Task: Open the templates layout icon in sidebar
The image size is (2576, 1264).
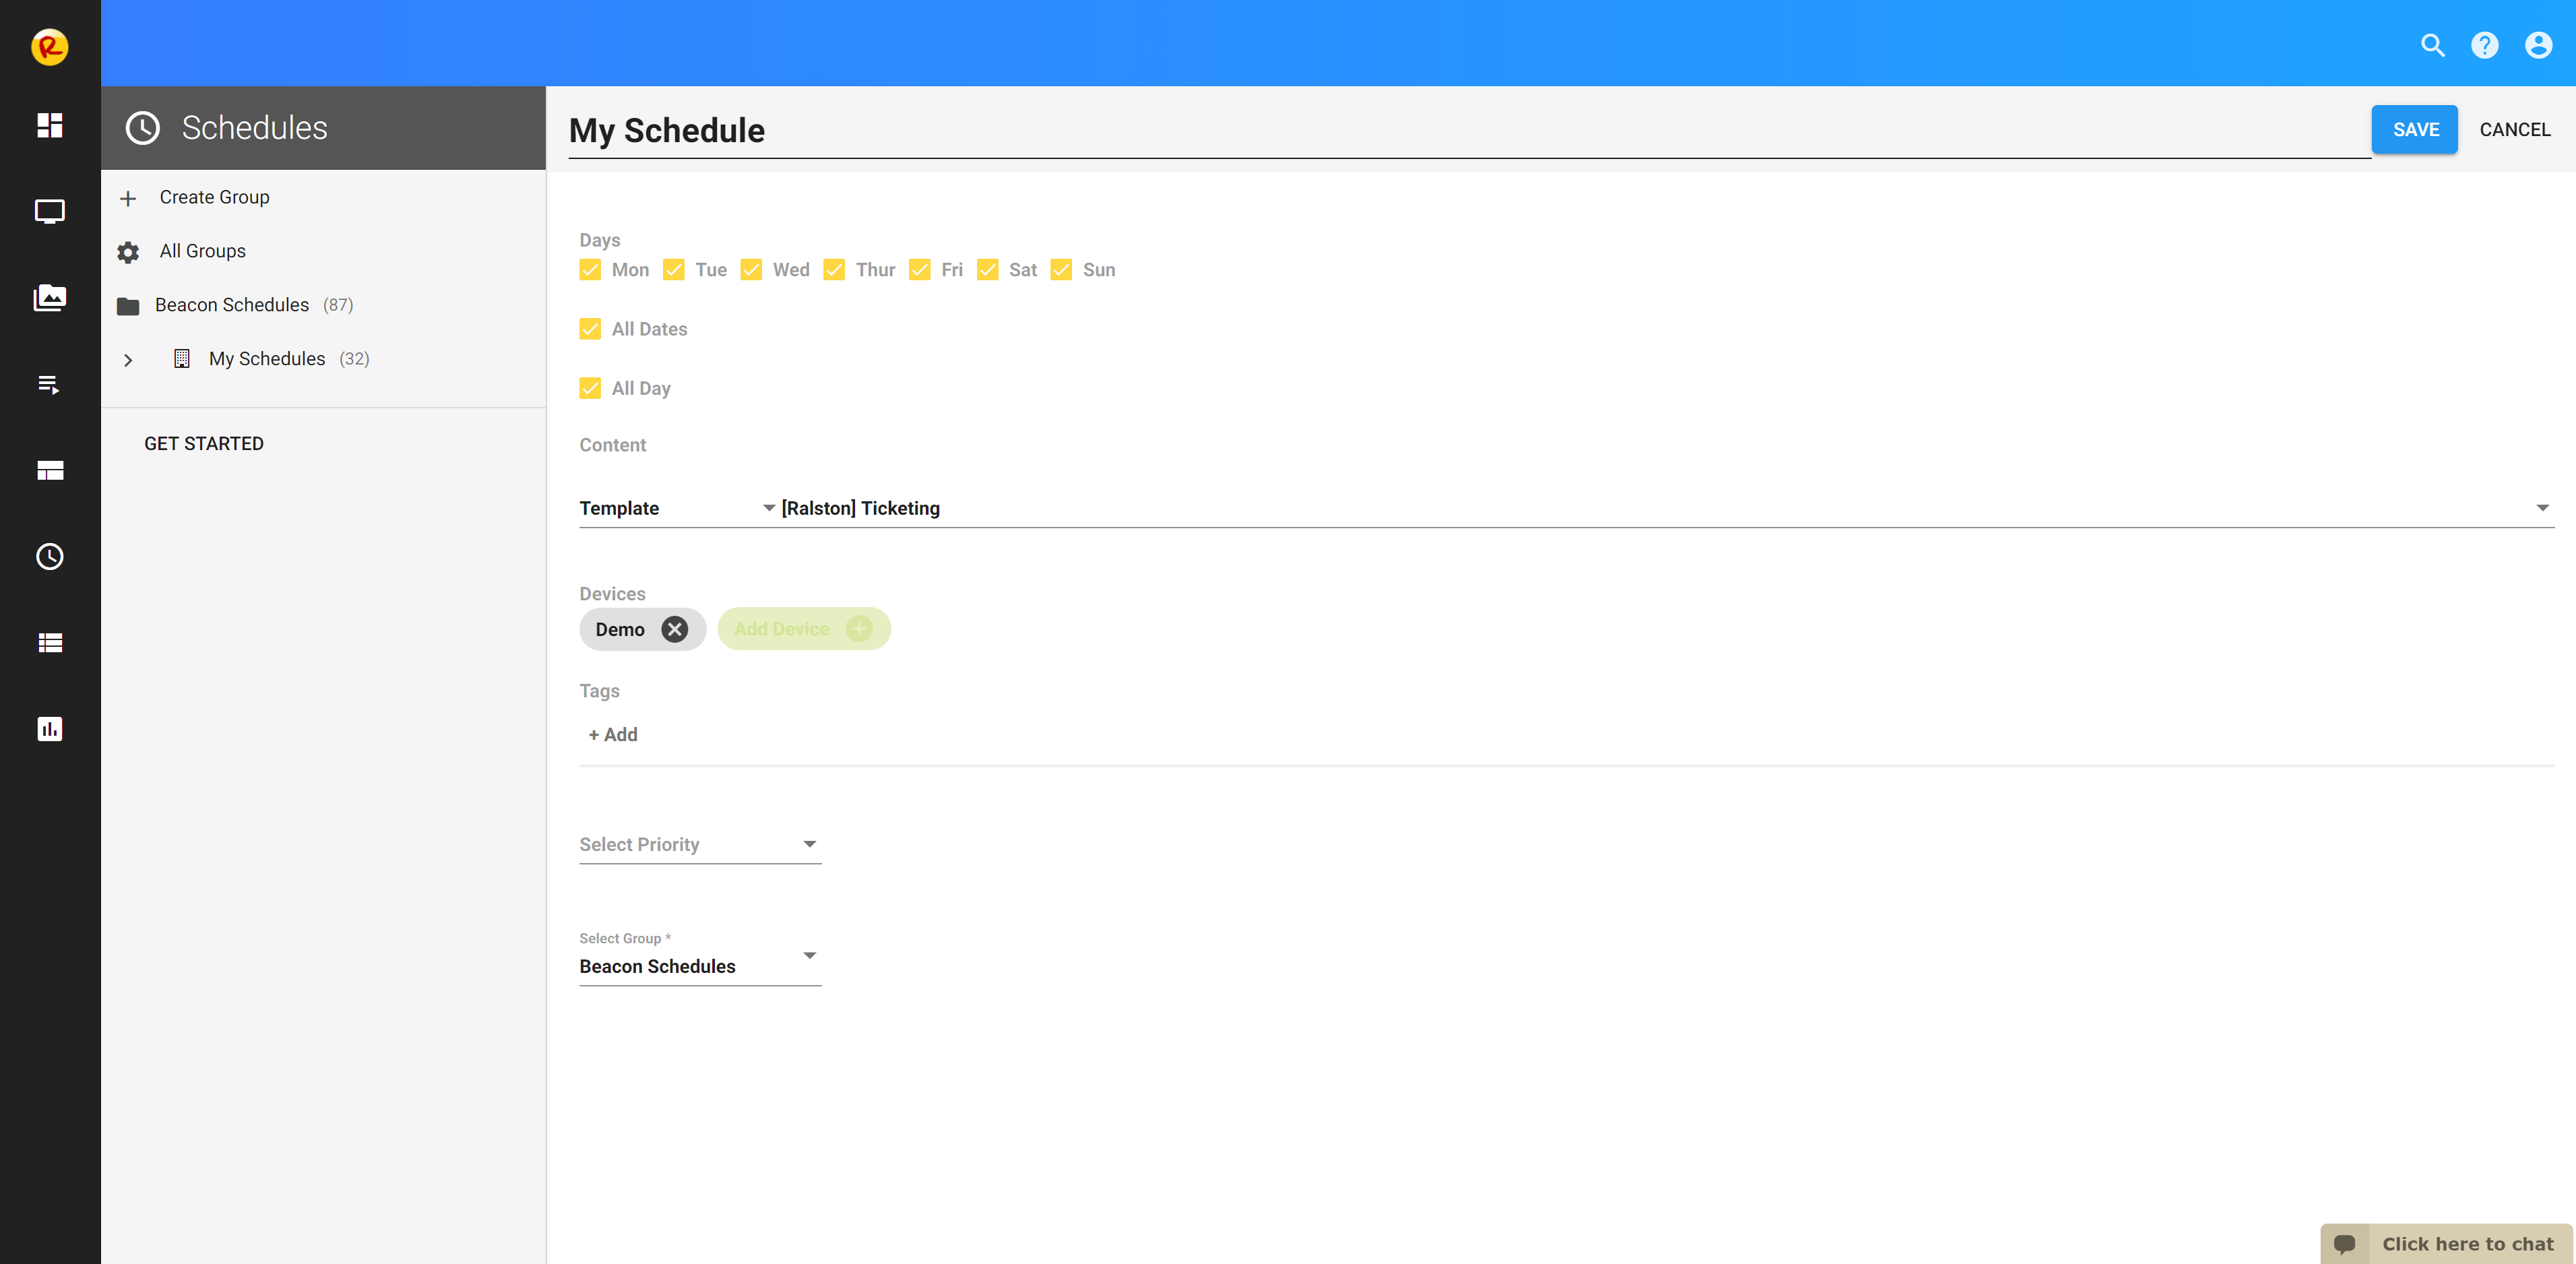Action: (50, 470)
